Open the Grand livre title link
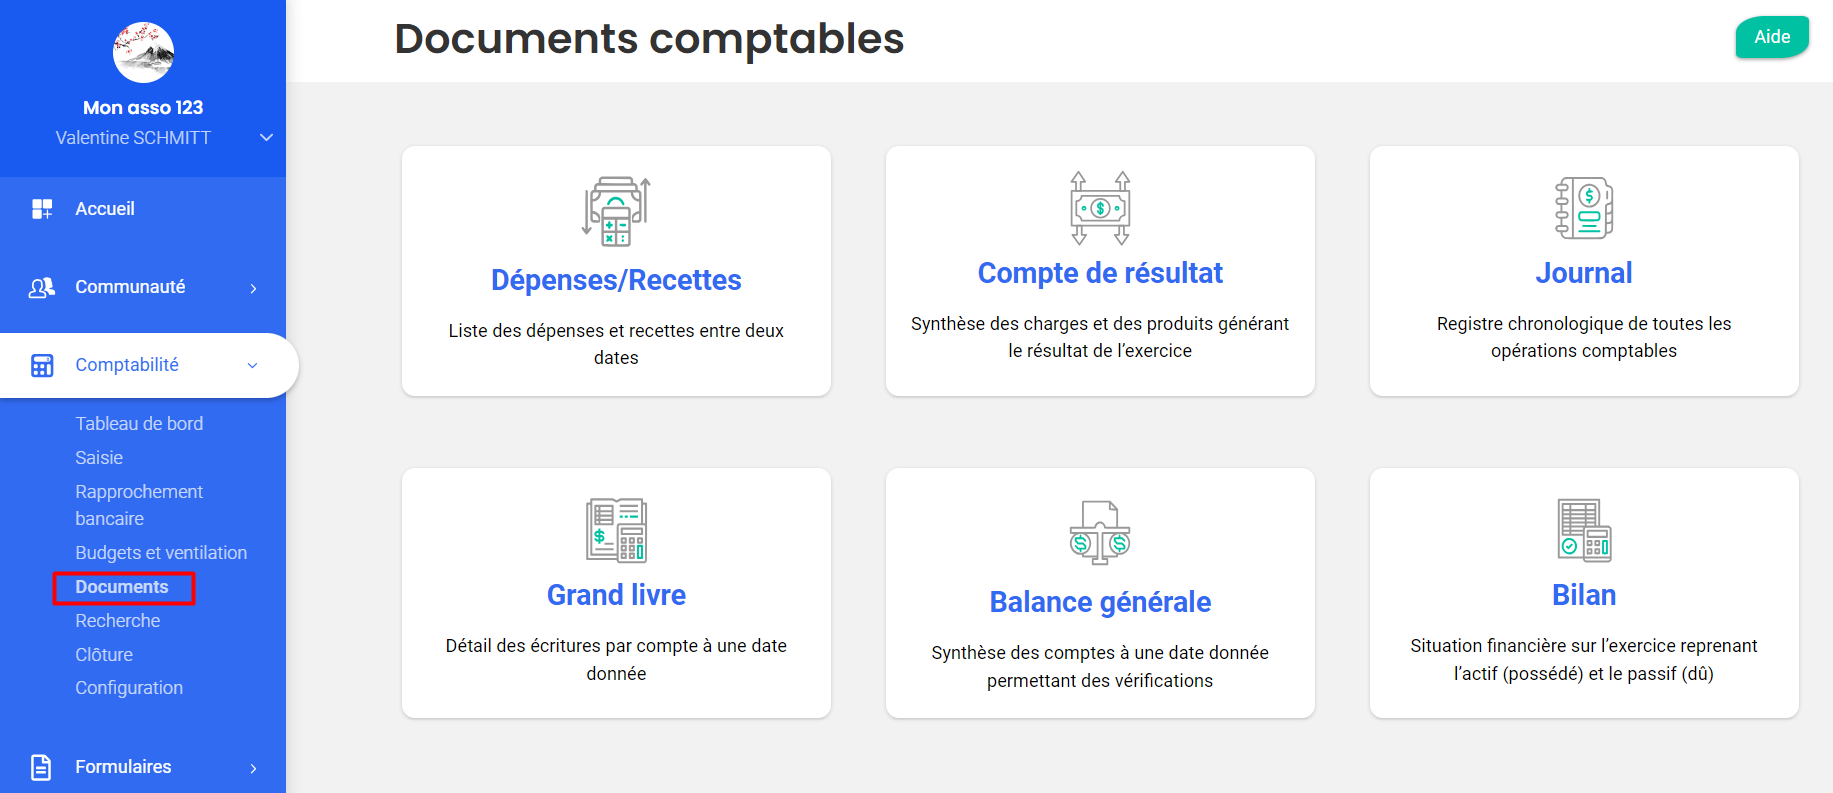Image resolution: width=1833 pixels, height=793 pixels. (x=616, y=595)
